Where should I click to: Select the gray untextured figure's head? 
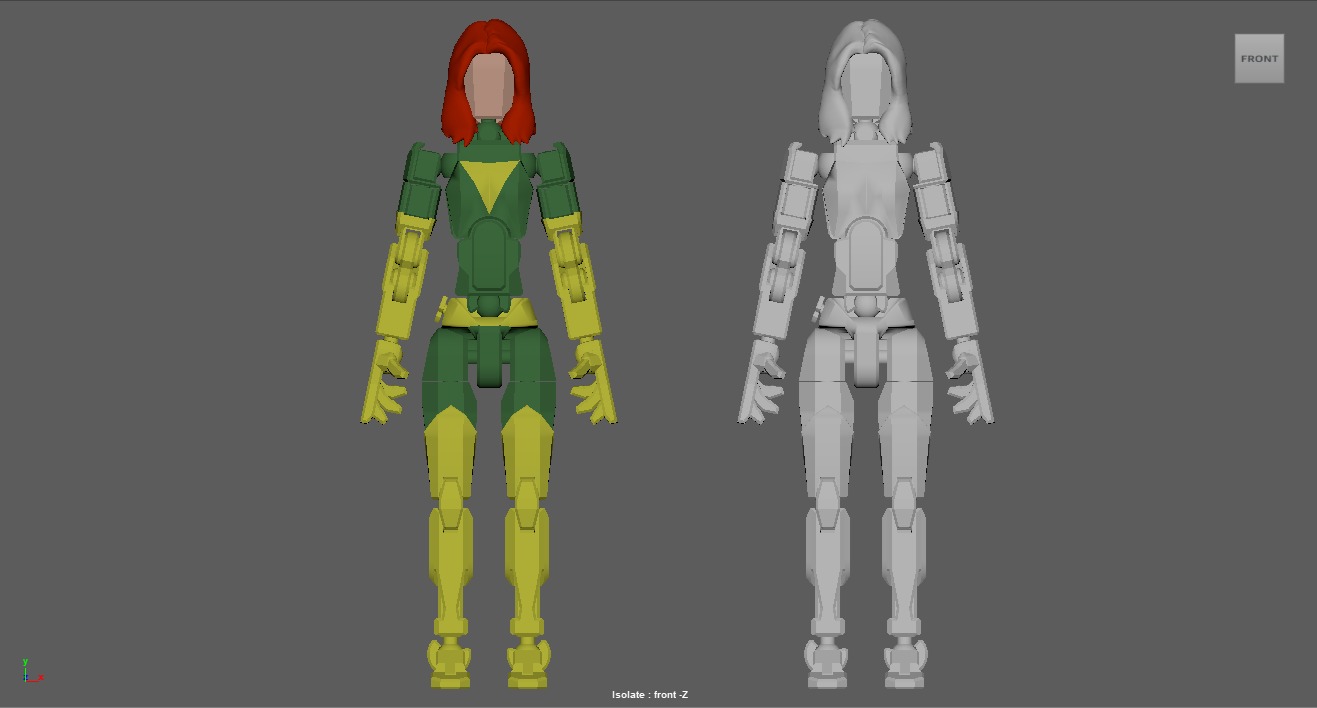pos(866,82)
